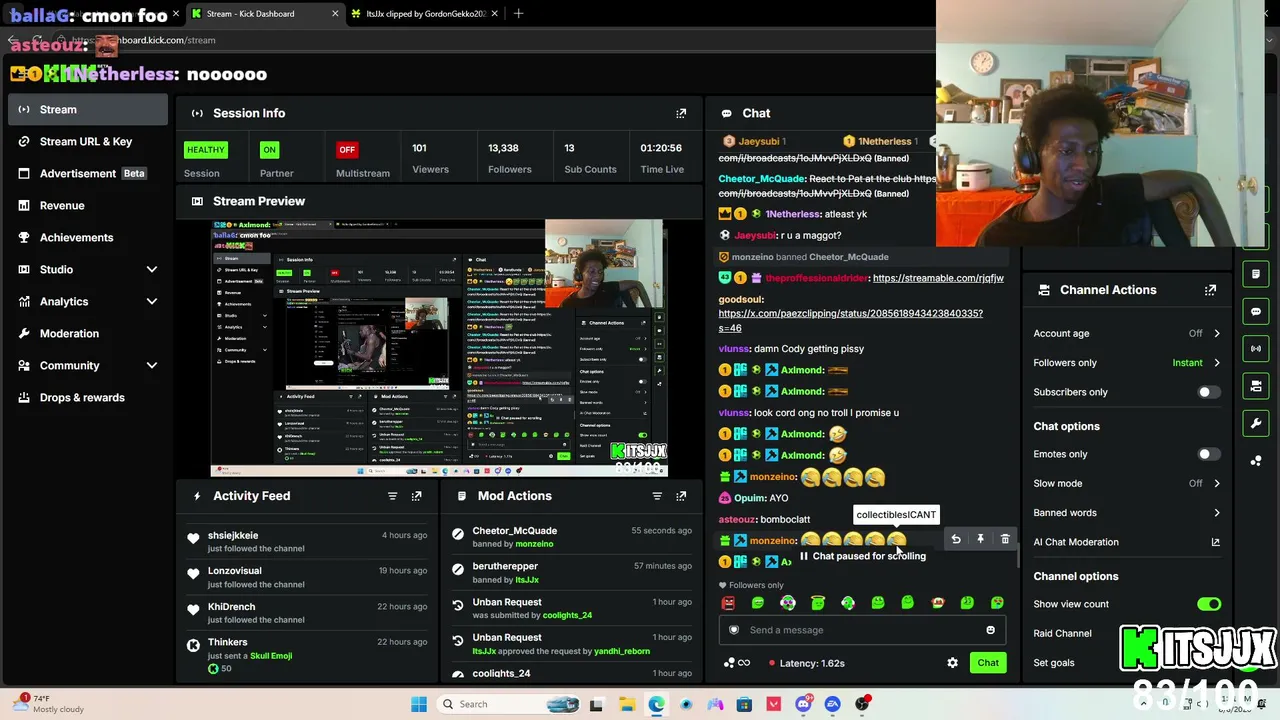Pin monzeino's highlighted chat message
The image size is (1280, 720).
(x=980, y=539)
